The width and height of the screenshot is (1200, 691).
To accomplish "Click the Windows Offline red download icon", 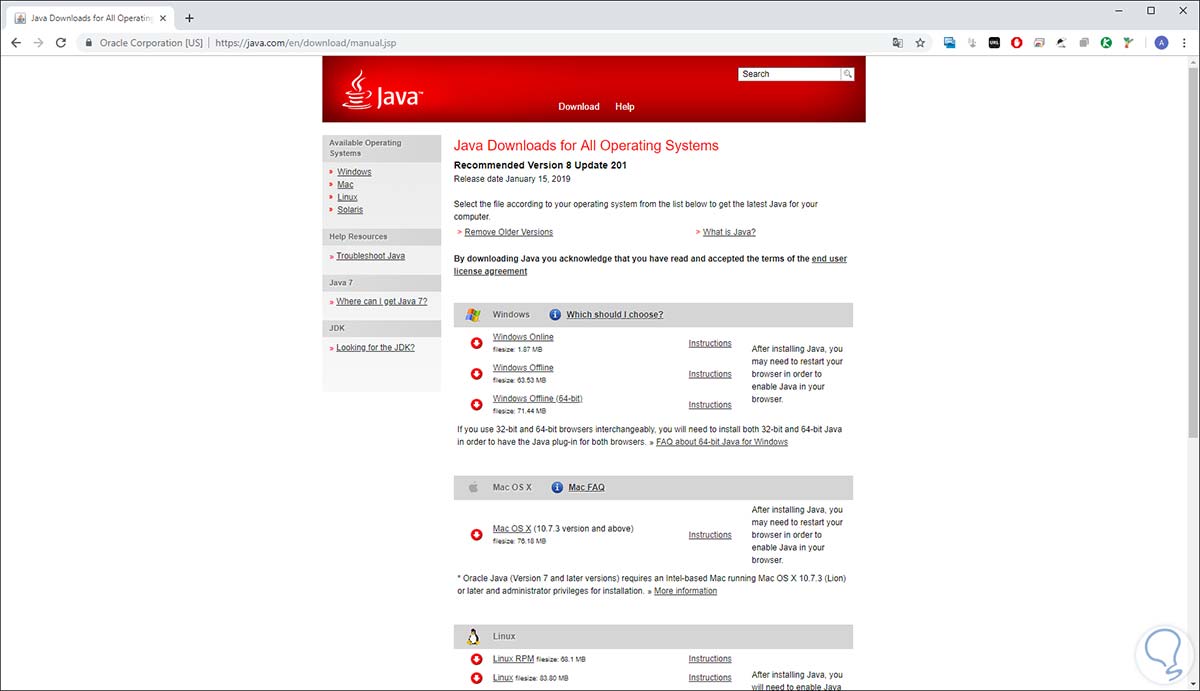I will 476,374.
